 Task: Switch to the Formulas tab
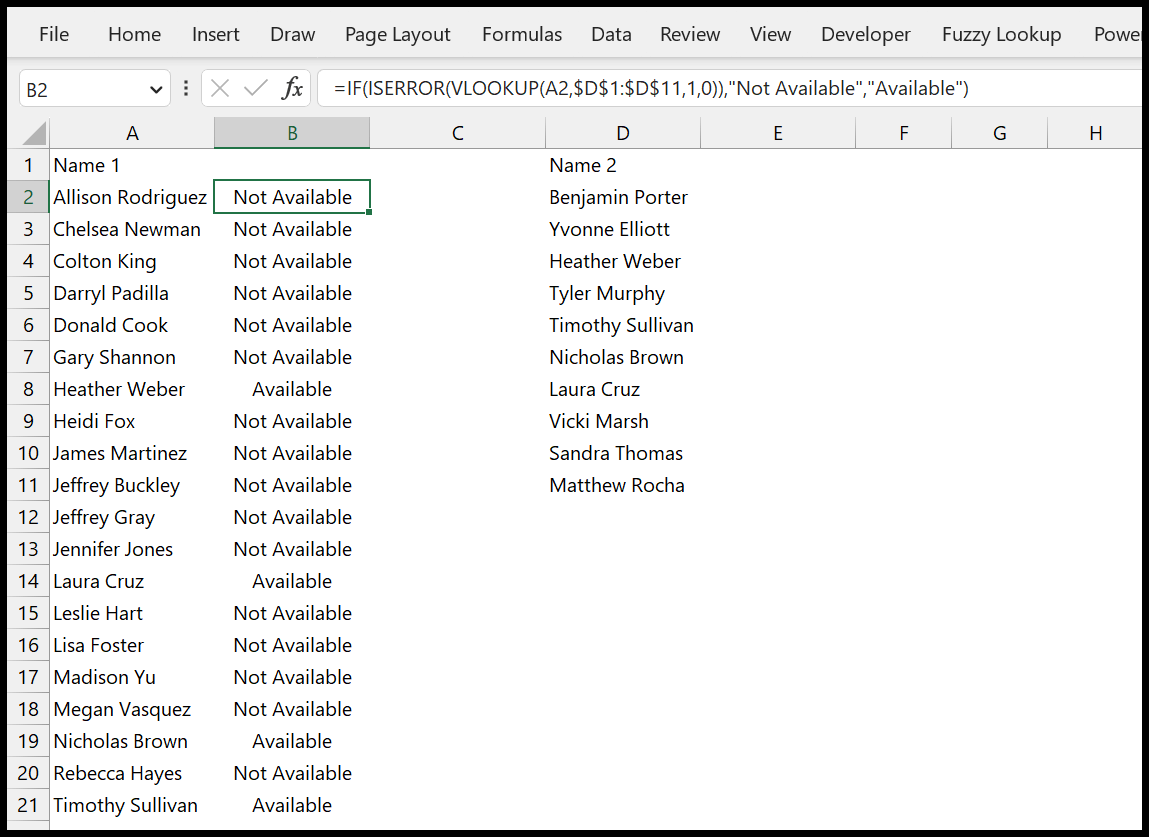[521, 34]
